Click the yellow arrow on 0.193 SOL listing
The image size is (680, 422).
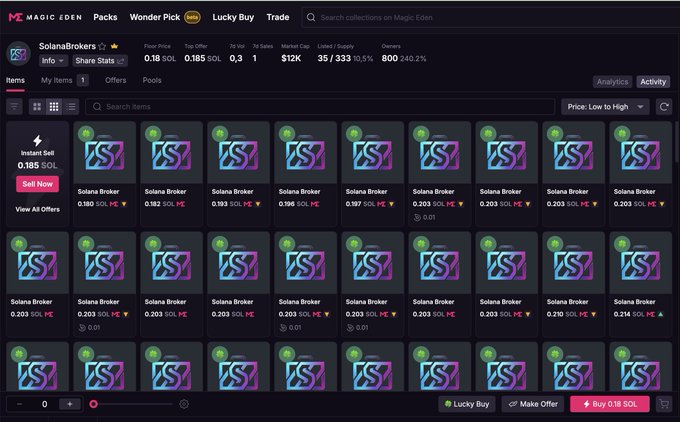[x=258, y=204]
